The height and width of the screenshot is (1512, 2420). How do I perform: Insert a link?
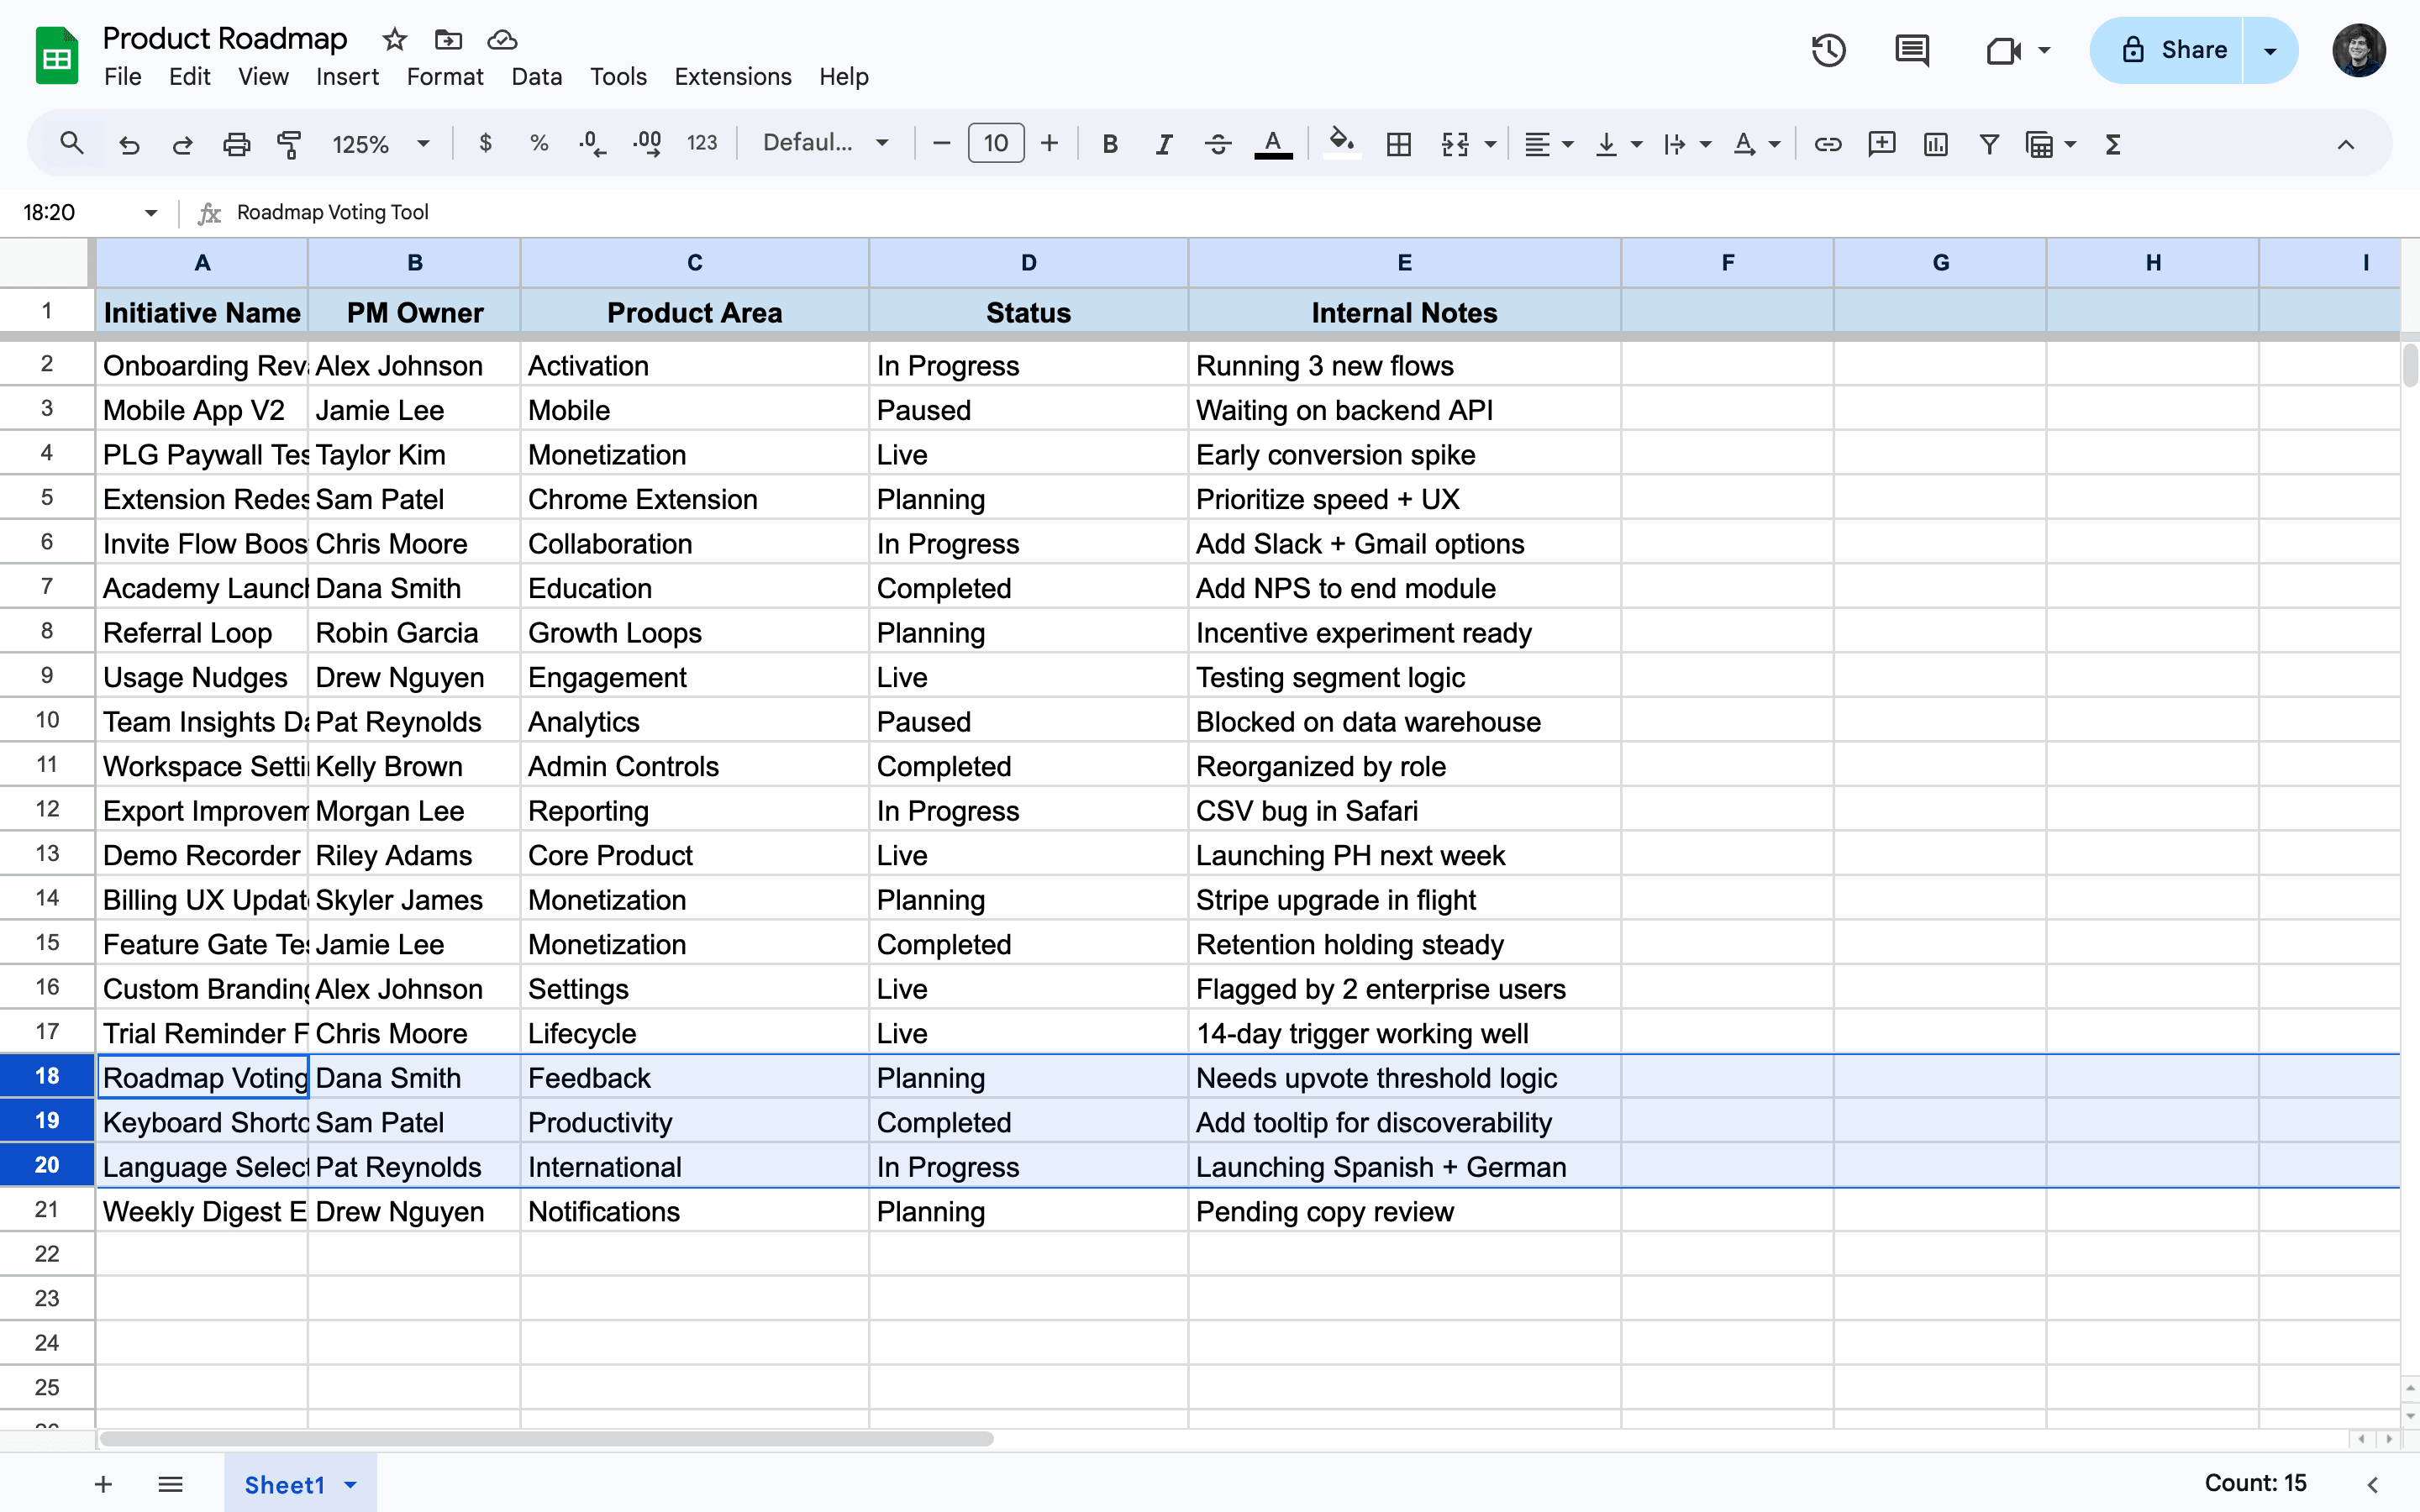(1828, 144)
